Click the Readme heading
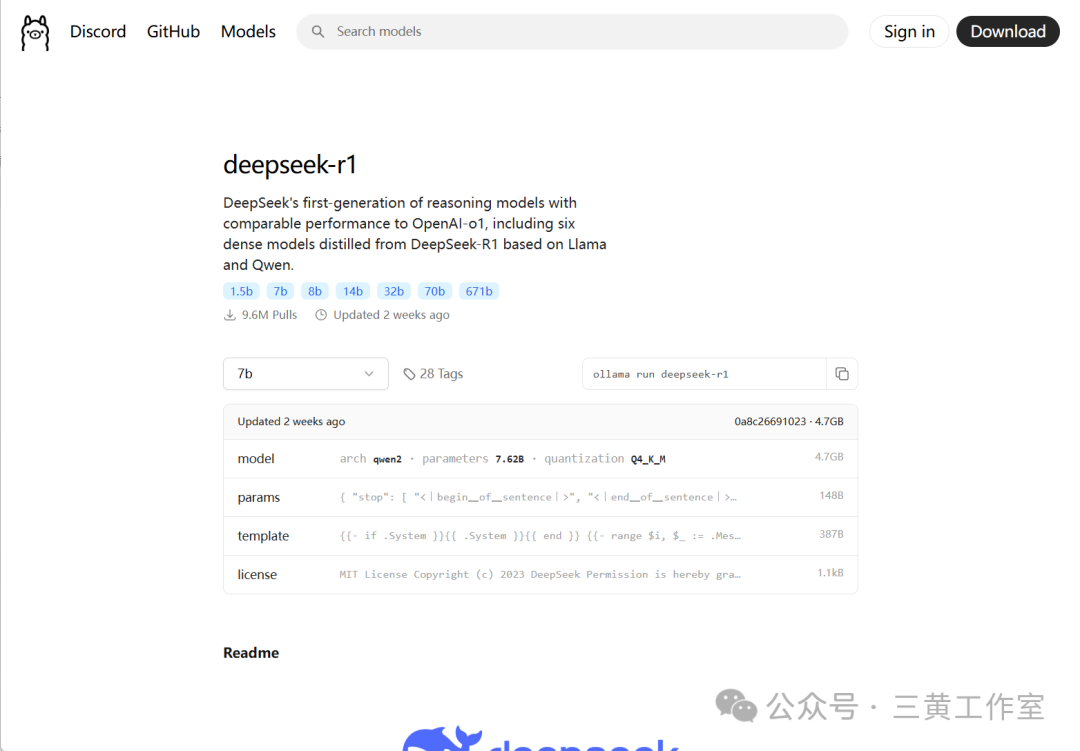This screenshot has height=751, width=1080. pos(251,652)
